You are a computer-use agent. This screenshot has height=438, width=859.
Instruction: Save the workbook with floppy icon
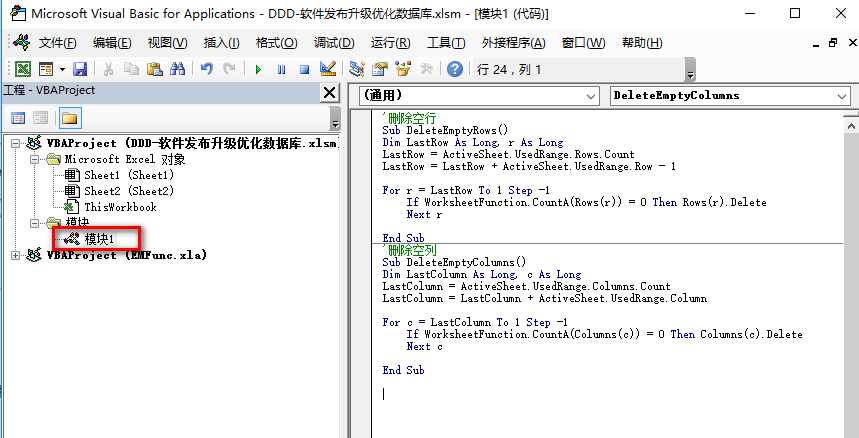[x=80, y=69]
